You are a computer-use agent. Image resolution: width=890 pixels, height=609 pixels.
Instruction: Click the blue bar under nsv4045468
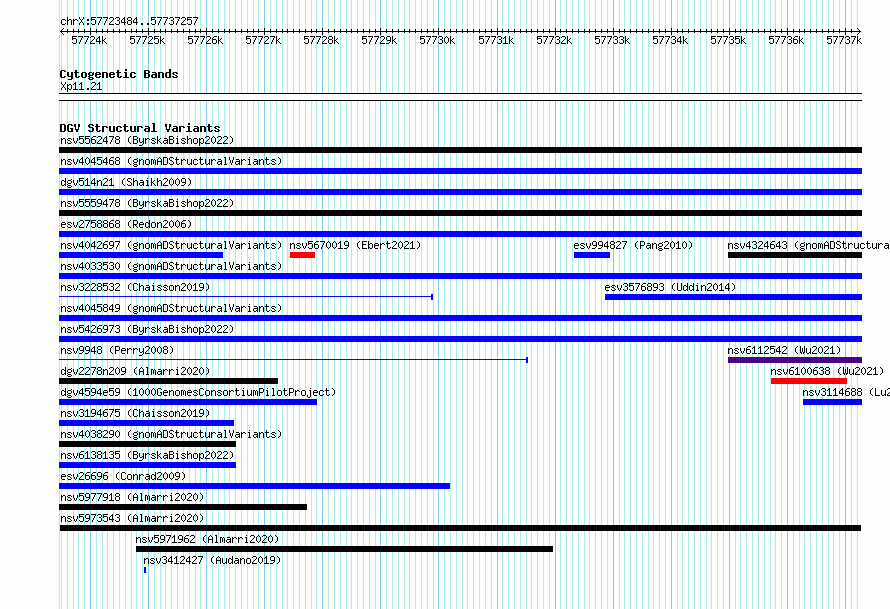coord(460,171)
